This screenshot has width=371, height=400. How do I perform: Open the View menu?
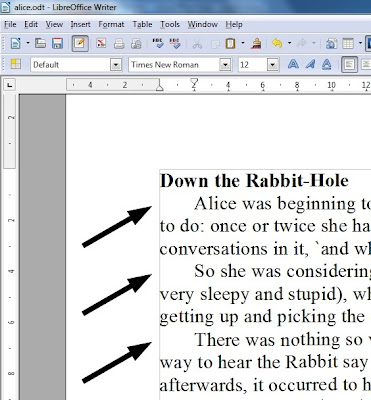click(x=54, y=24)
